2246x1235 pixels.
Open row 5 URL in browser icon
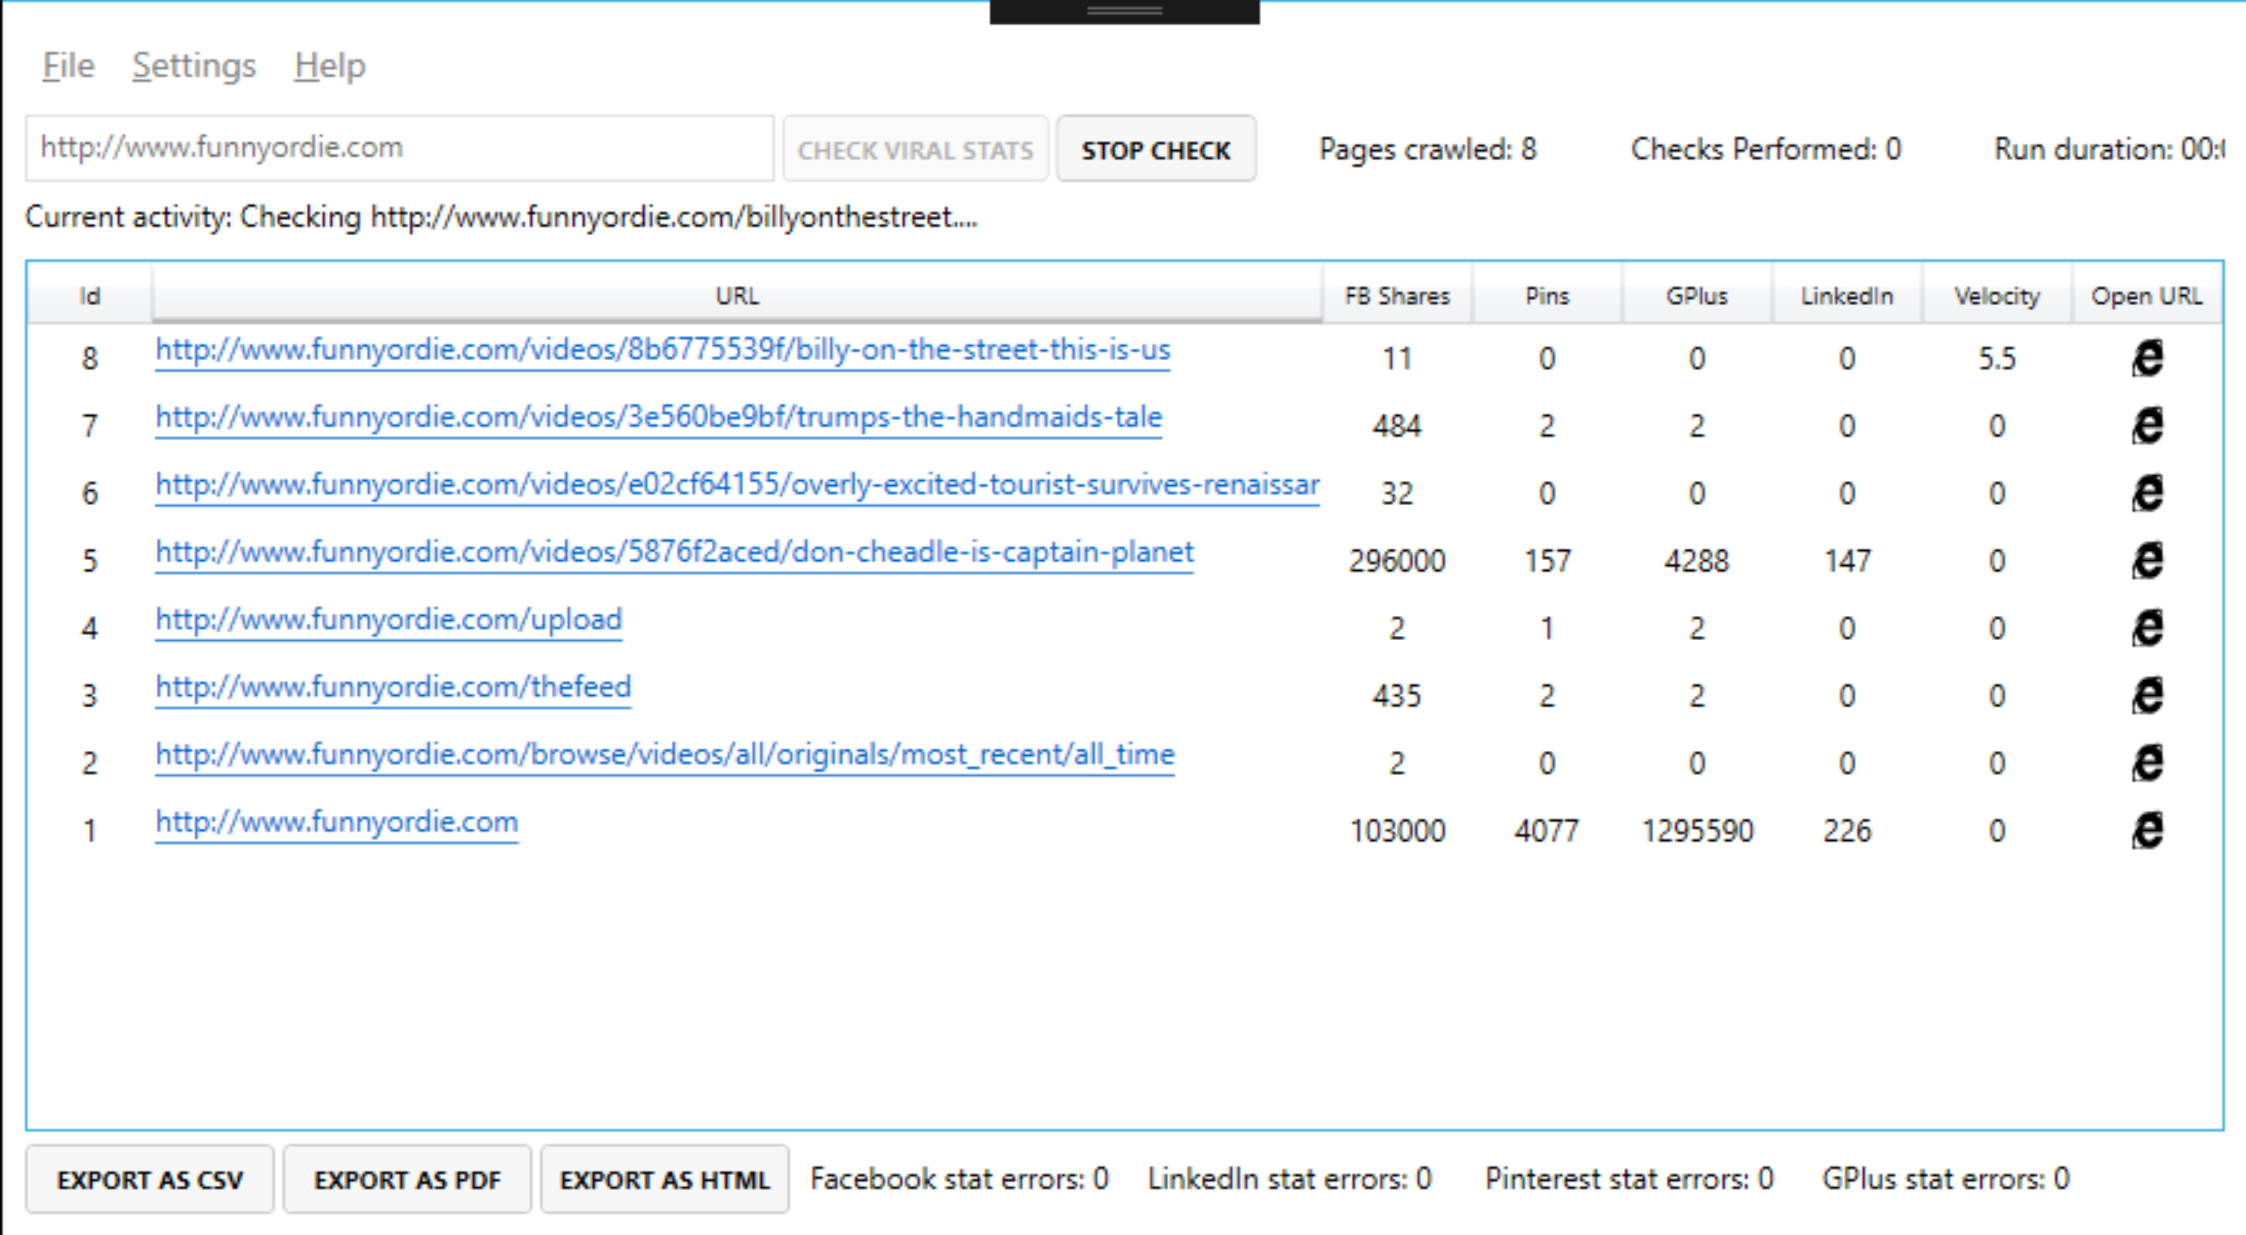[x=2147, y=560]
